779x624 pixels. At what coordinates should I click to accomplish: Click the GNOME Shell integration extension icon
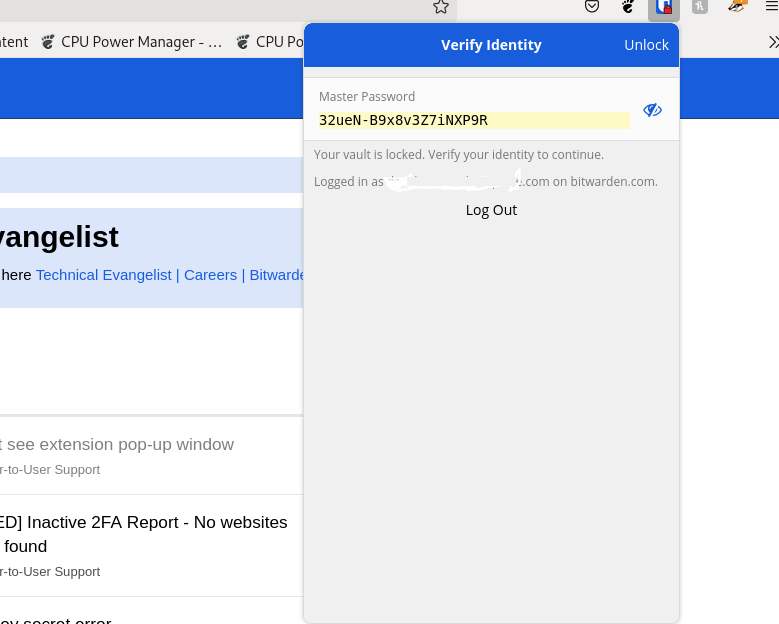[x=628, y=6]
